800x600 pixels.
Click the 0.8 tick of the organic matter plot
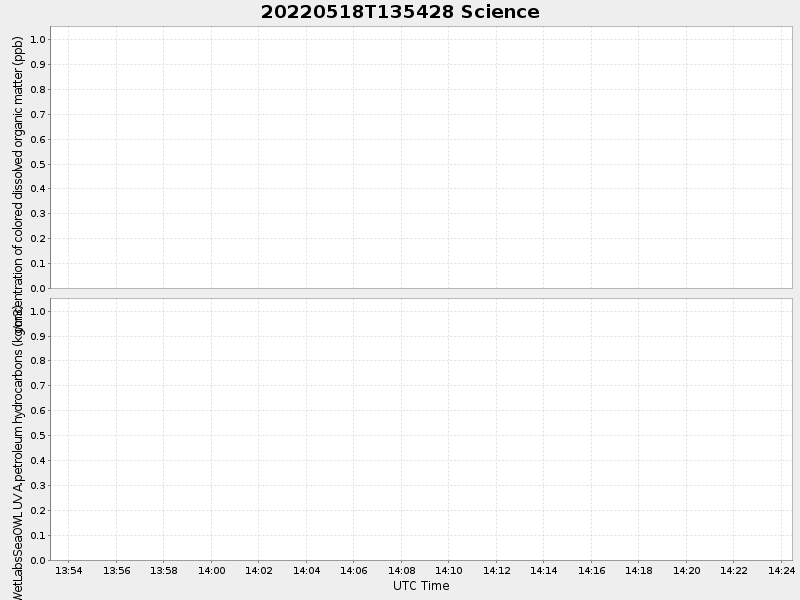(38, 89)
